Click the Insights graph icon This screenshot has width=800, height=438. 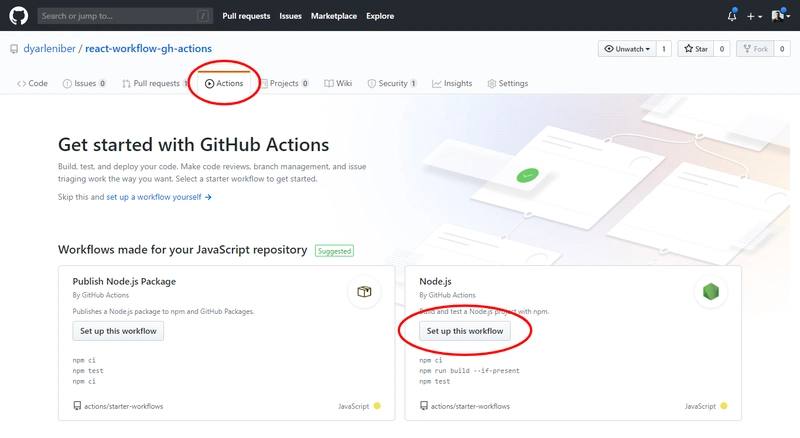pyautogui.click(x=436, y=84)
